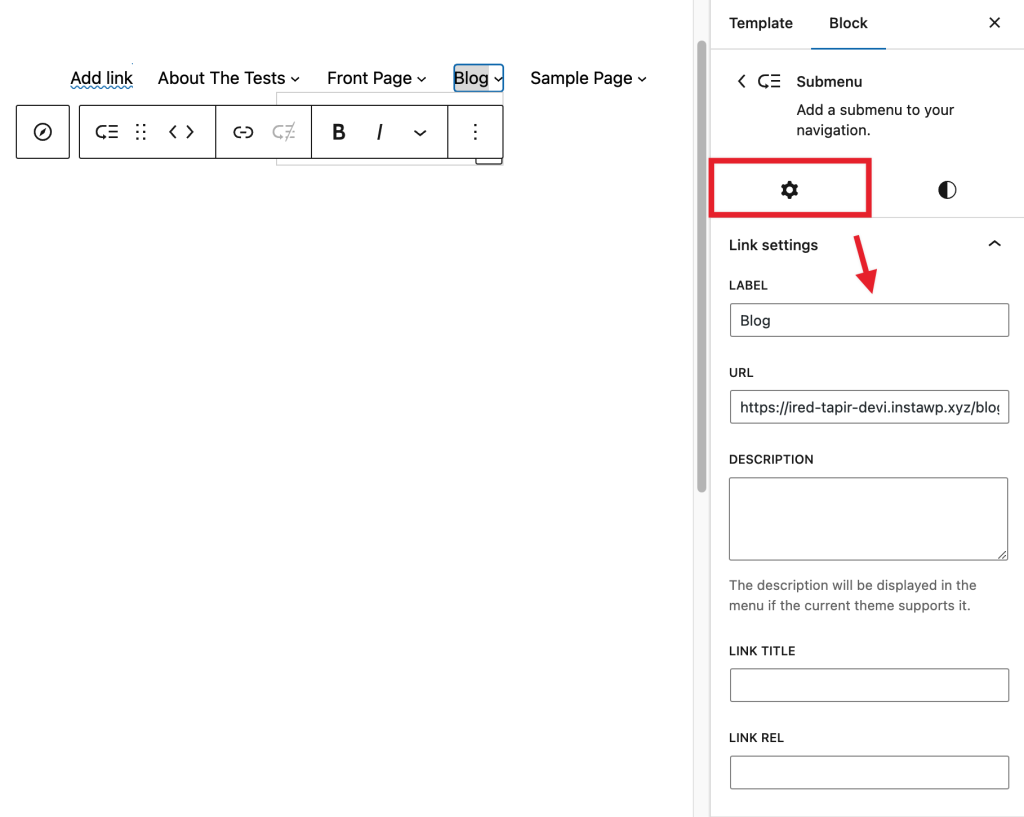The image size is (1024, 817).
Task: Click the highlighted Settings gear icon
Action: tap(791, 189)
